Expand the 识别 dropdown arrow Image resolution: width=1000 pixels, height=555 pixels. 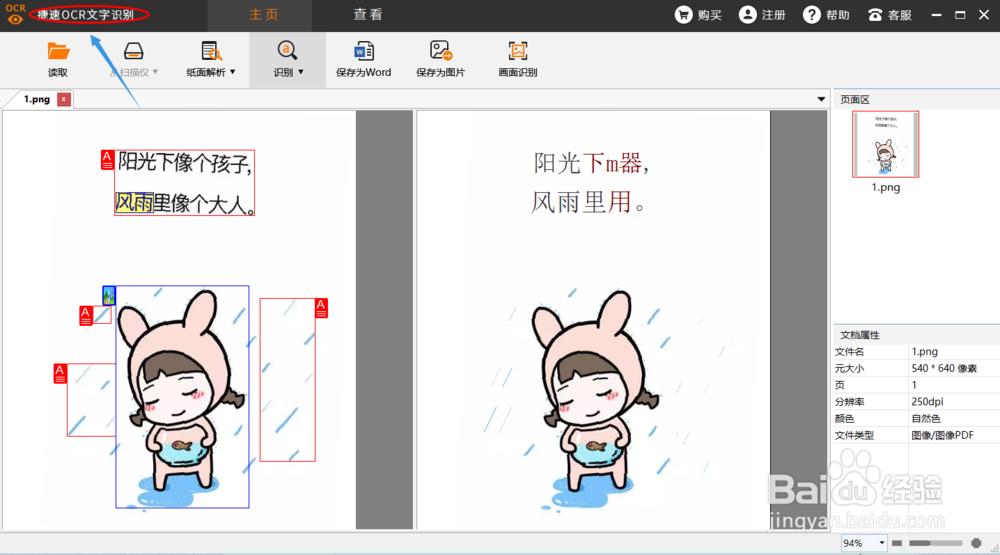click(300, 72)
